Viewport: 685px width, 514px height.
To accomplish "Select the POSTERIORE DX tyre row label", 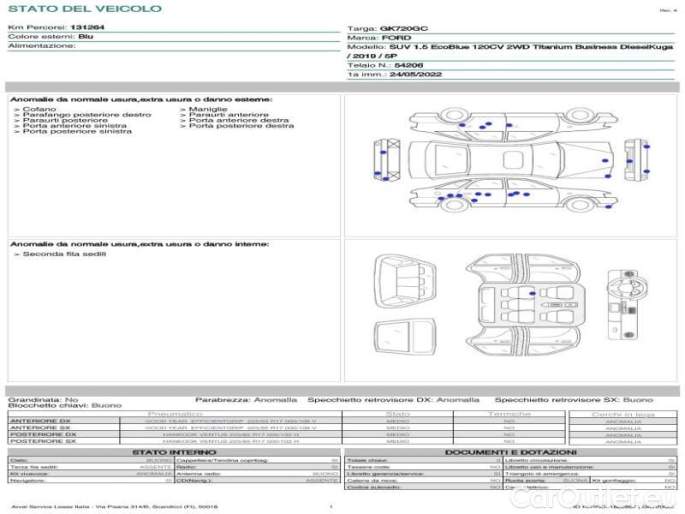I will tap(43, 435).
